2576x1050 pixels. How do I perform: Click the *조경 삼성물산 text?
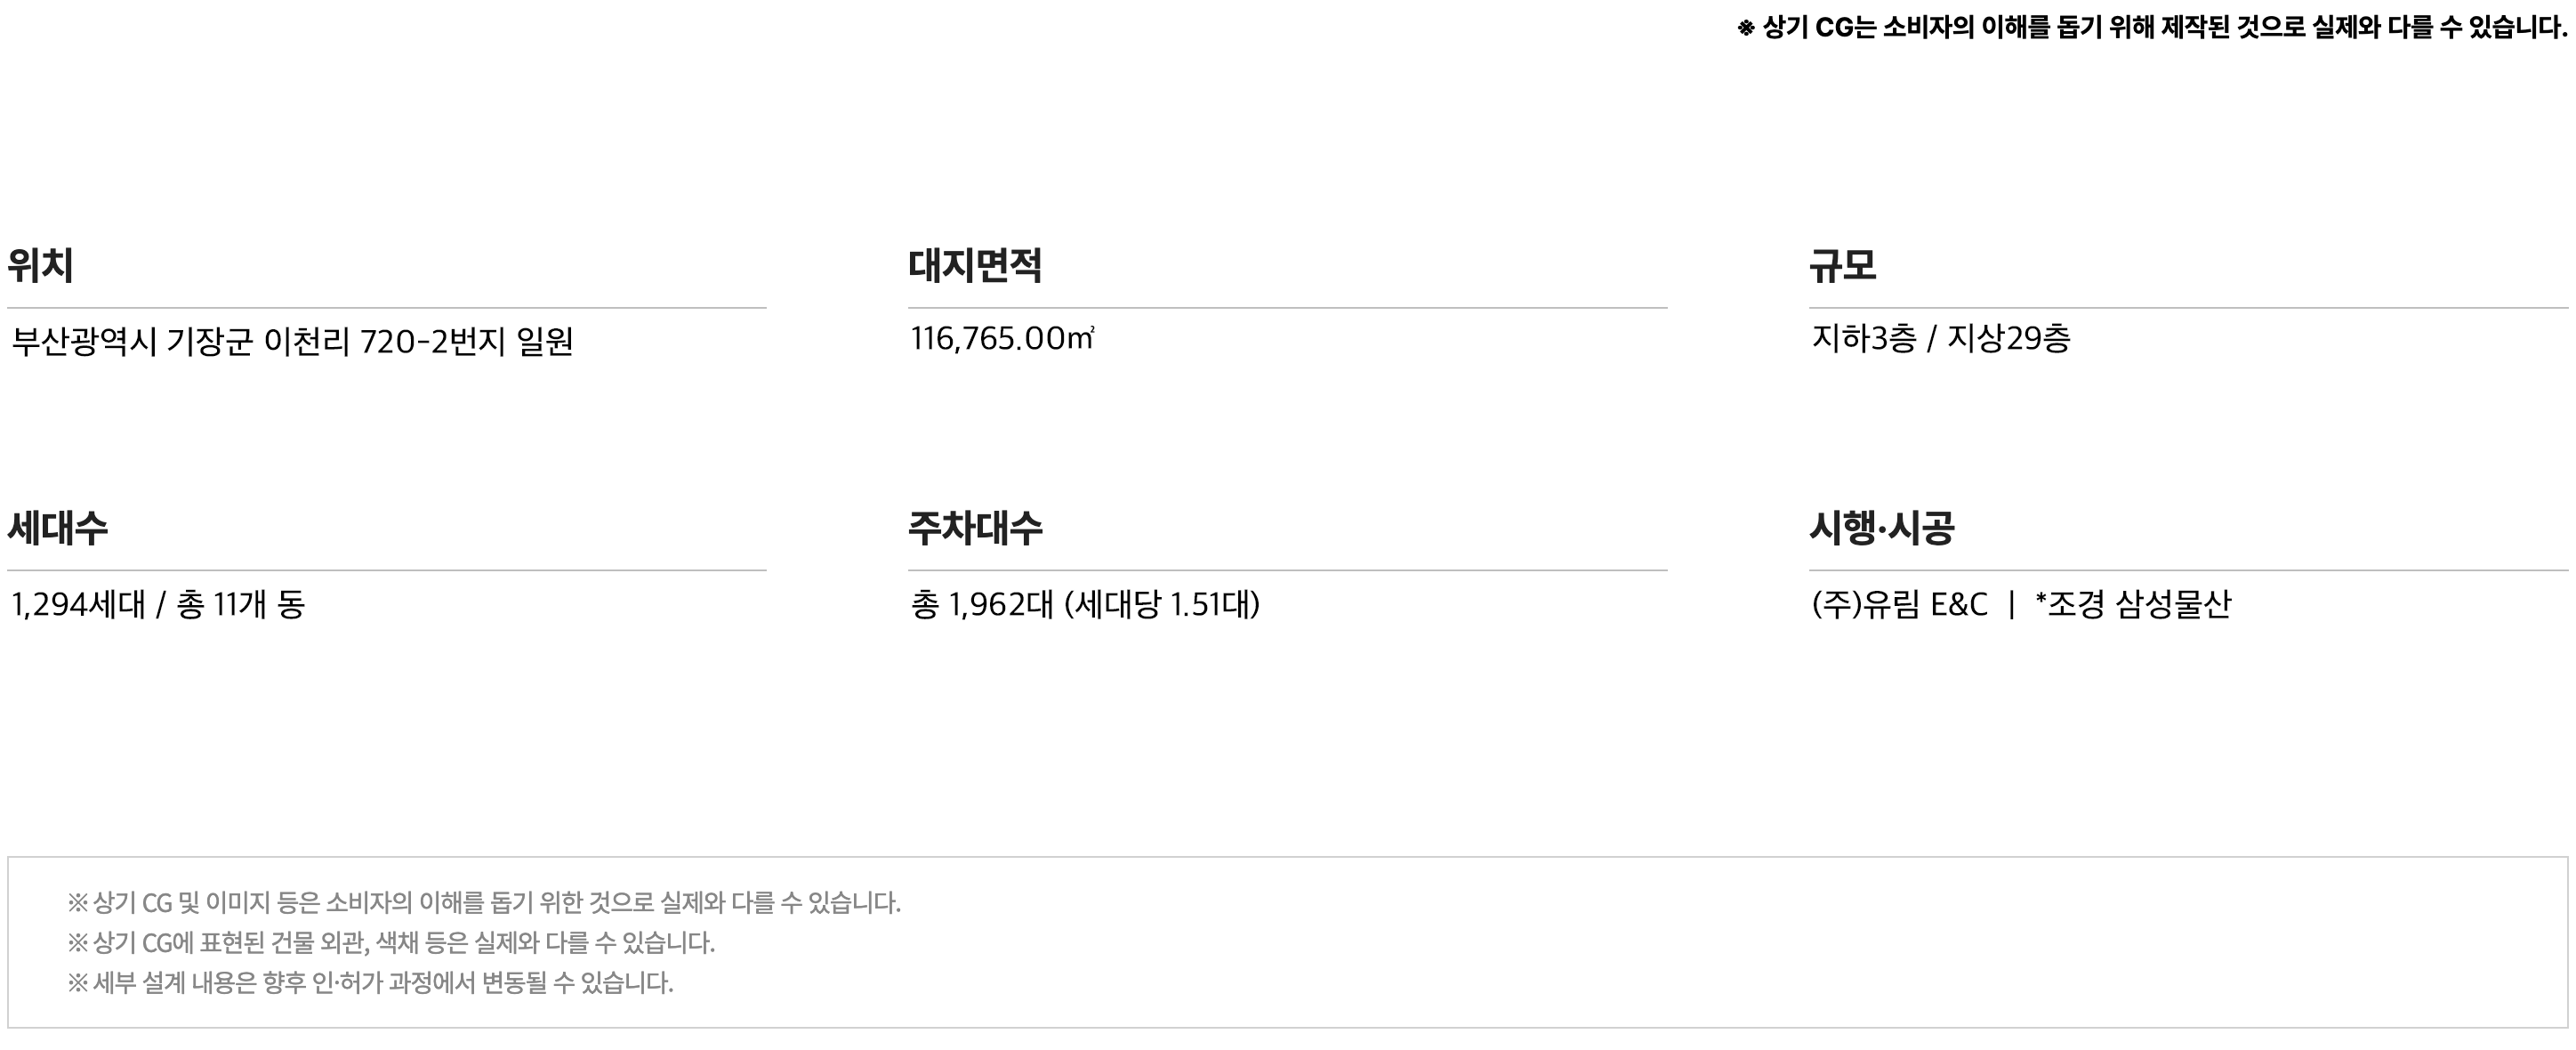pos(2133,604)
